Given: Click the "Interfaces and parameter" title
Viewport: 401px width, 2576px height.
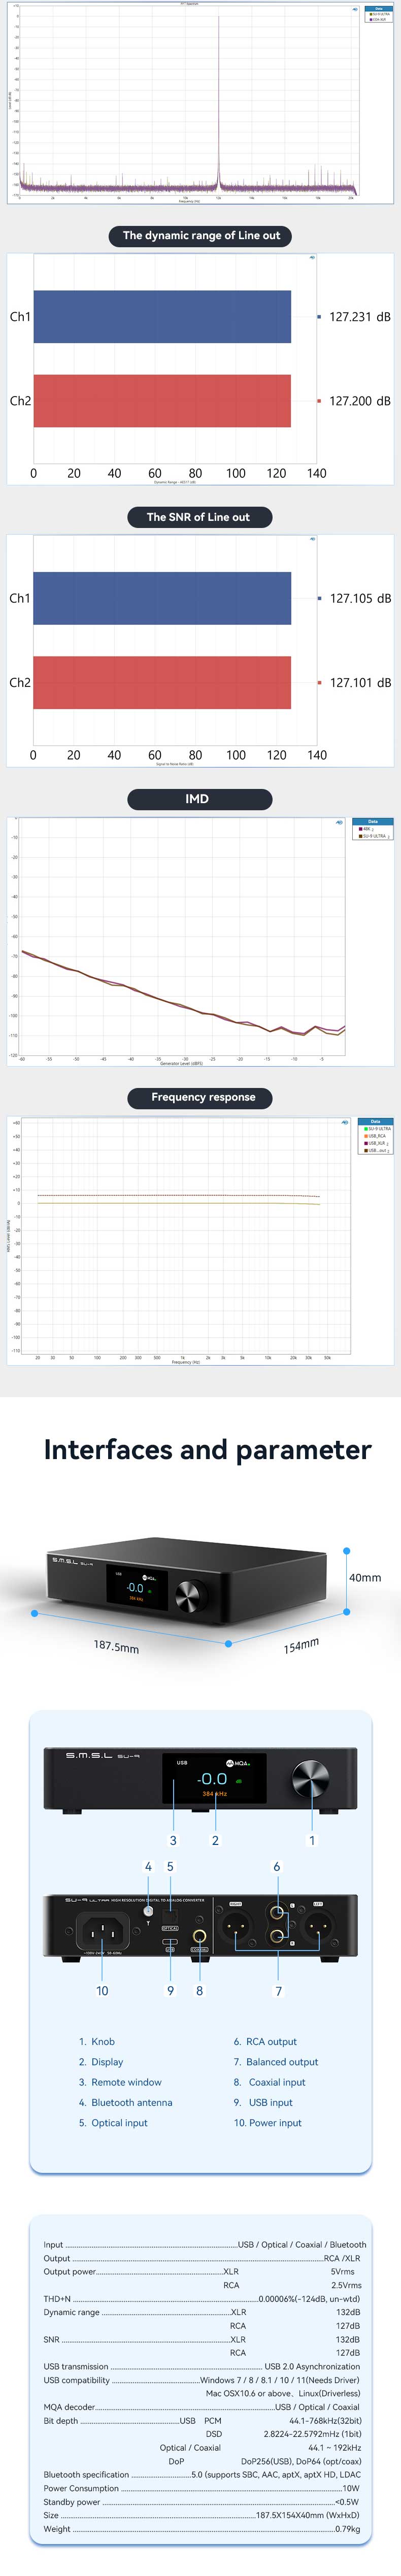Looking at the screenshot, I should [207, 1450].
